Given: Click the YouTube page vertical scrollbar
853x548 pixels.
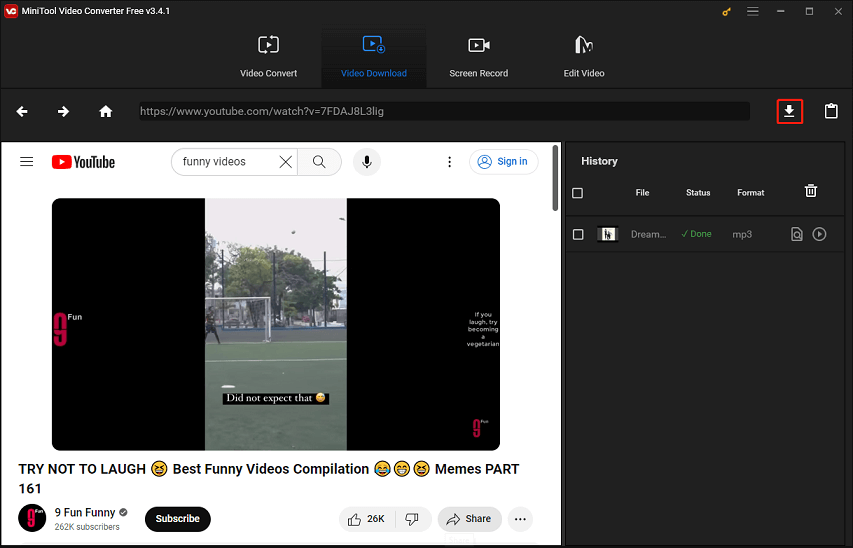Looking at the screenshot, I should (555, 177).
